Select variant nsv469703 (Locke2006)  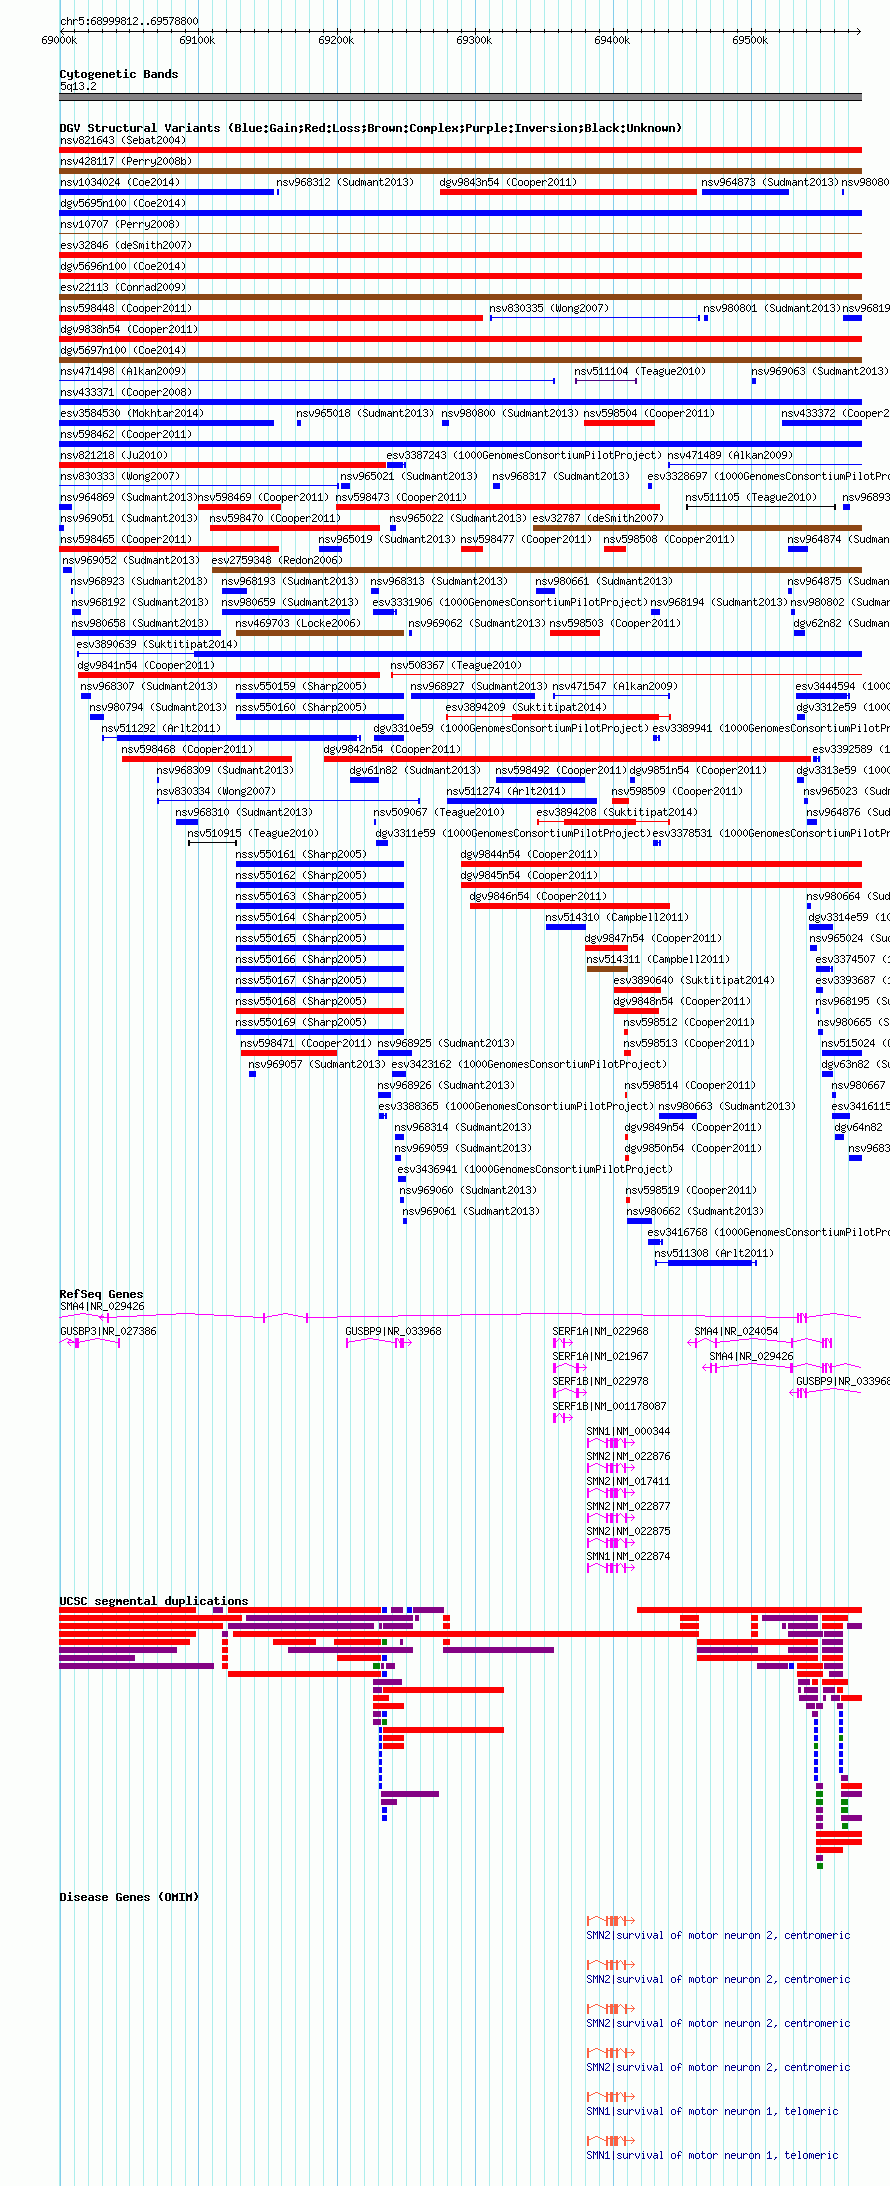[x=298, y=623]
